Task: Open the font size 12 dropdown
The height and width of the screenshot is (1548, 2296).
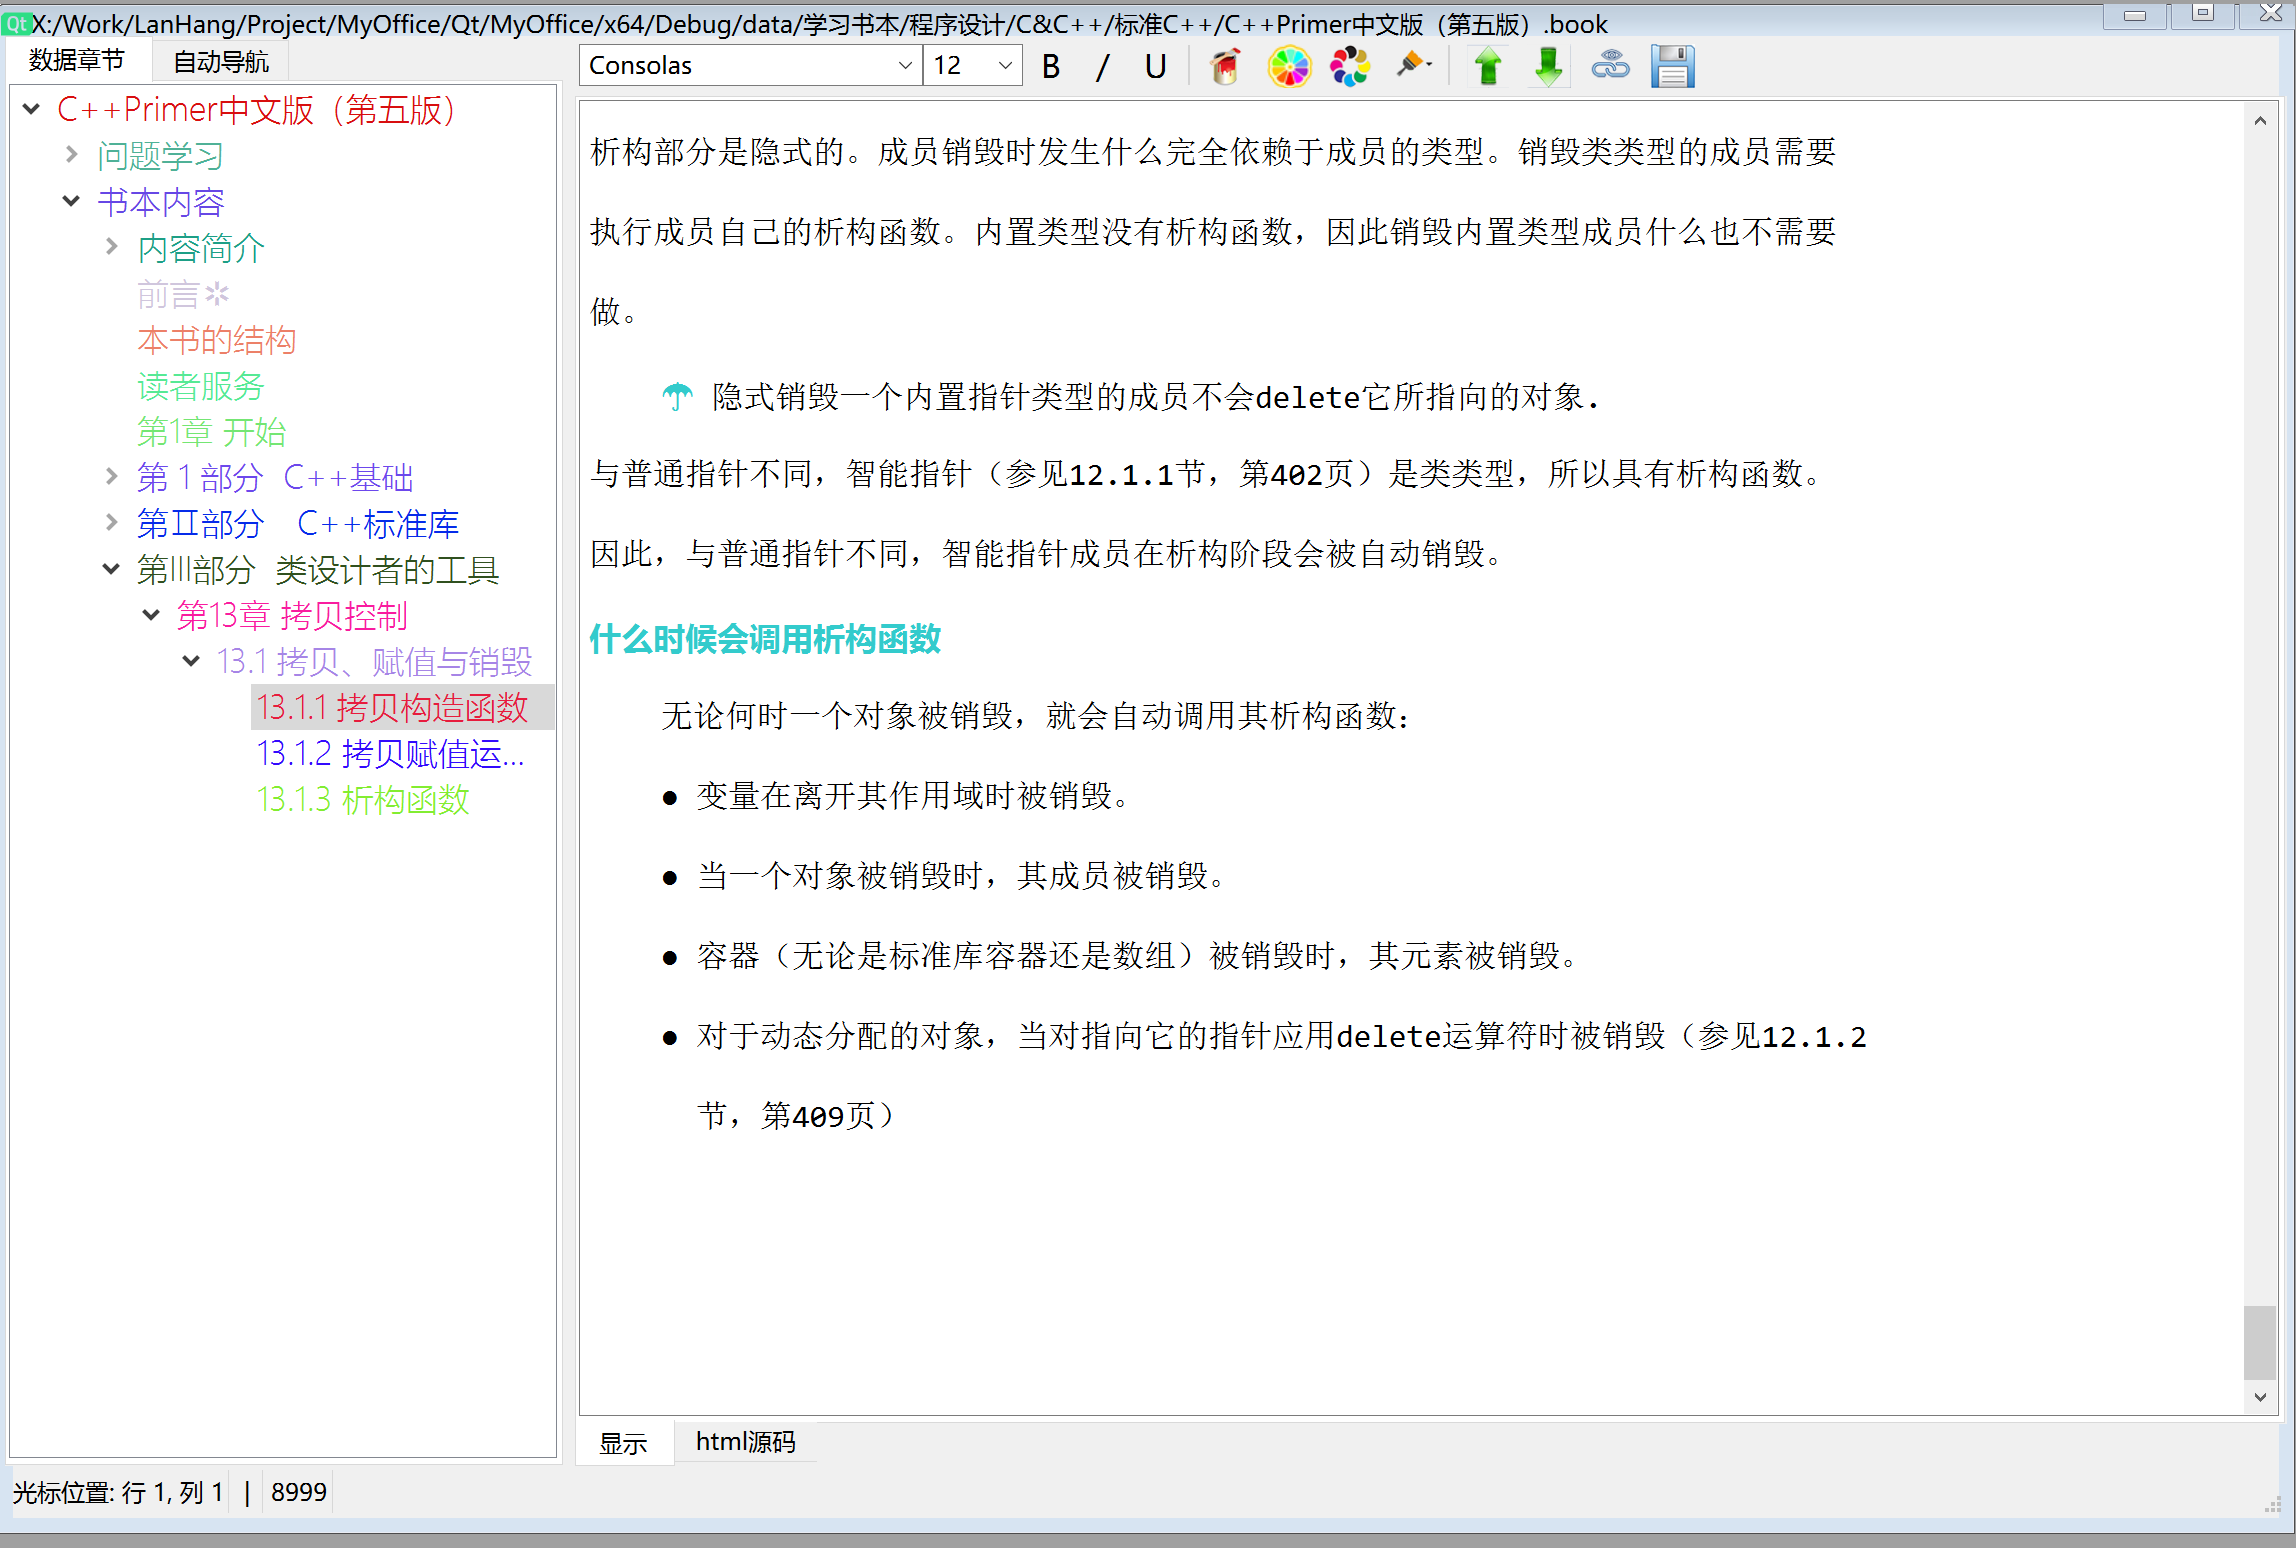Action: (x=1004, y=66)
